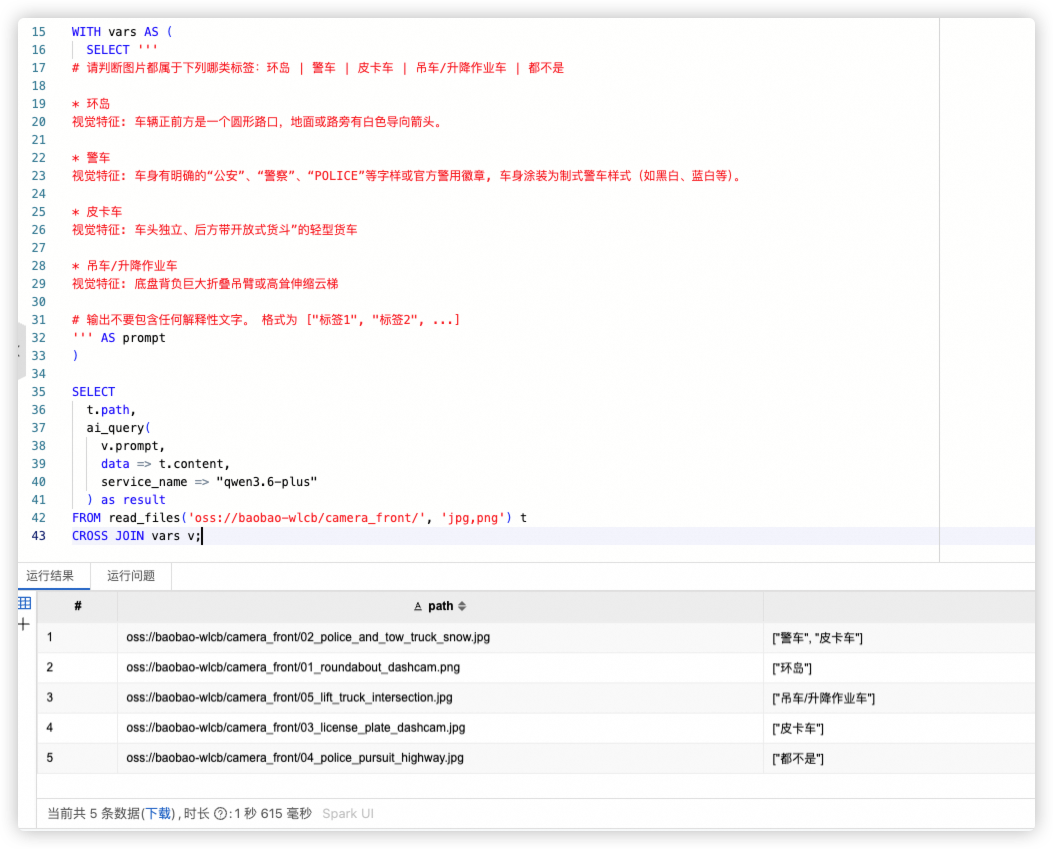
Task: Click row number 1 in results
Action: 50,637
